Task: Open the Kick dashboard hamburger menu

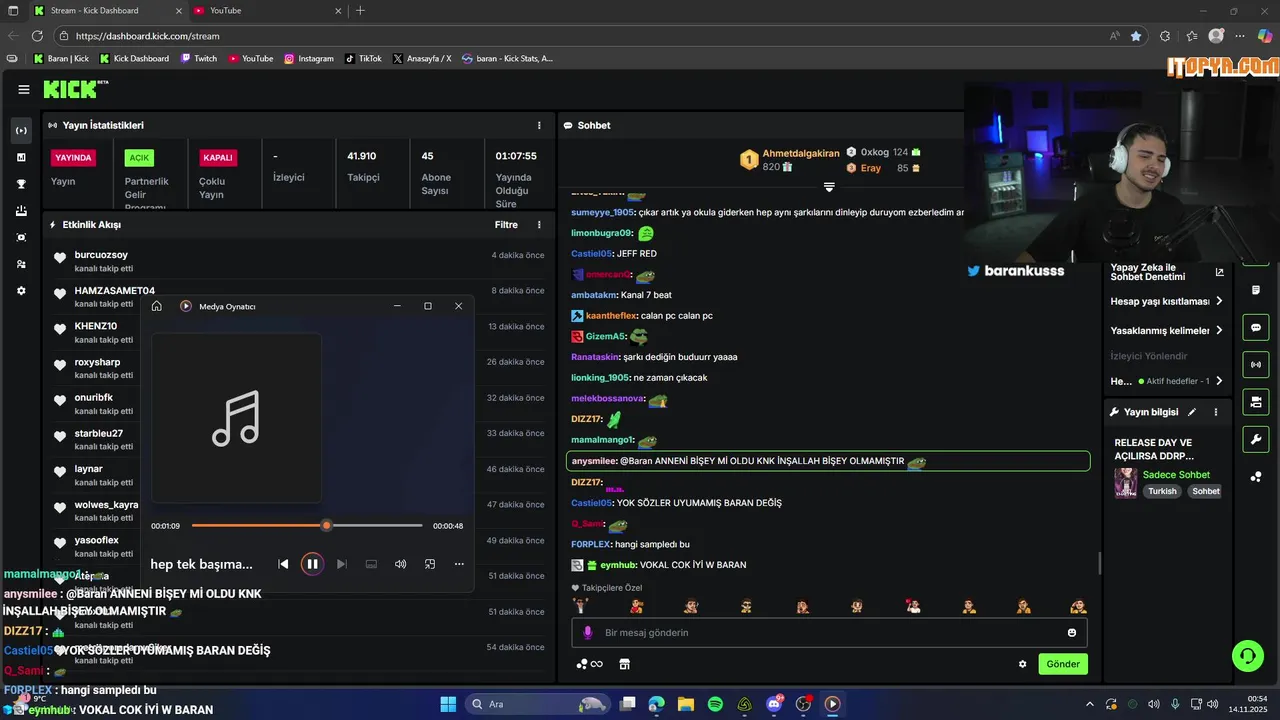Action: pos(24,89)
